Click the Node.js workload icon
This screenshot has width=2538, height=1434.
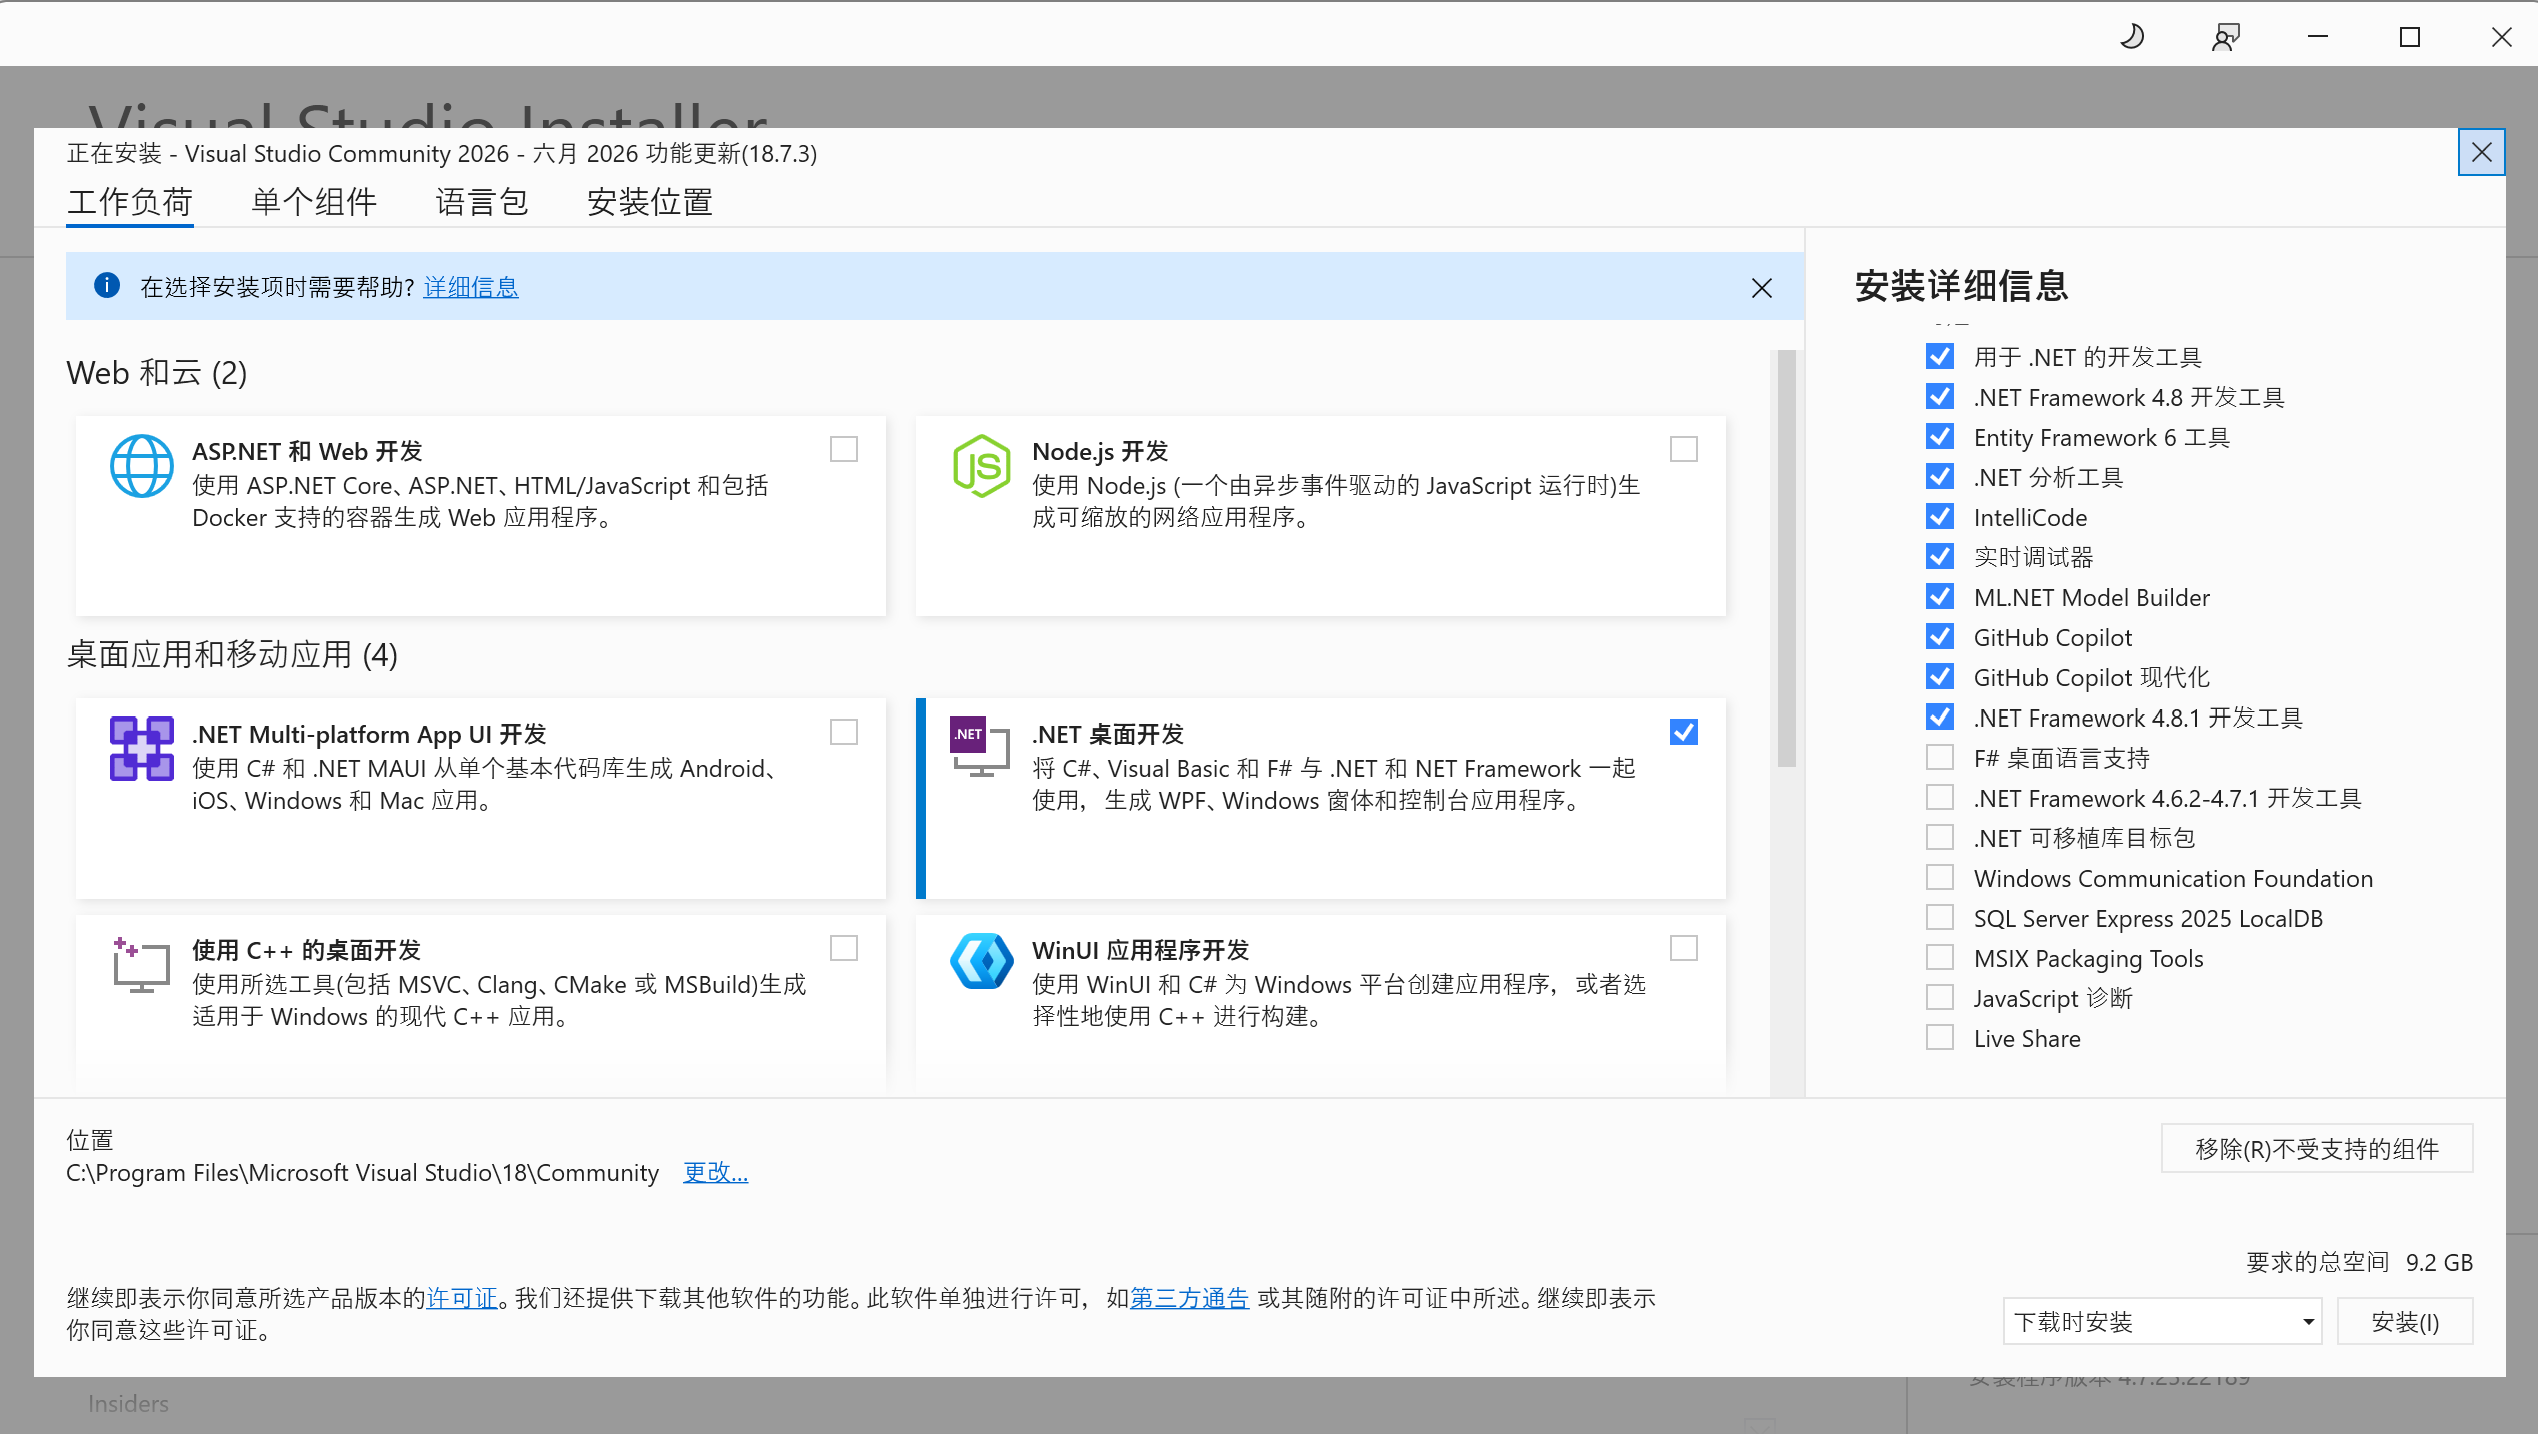[x=981, y=466]
